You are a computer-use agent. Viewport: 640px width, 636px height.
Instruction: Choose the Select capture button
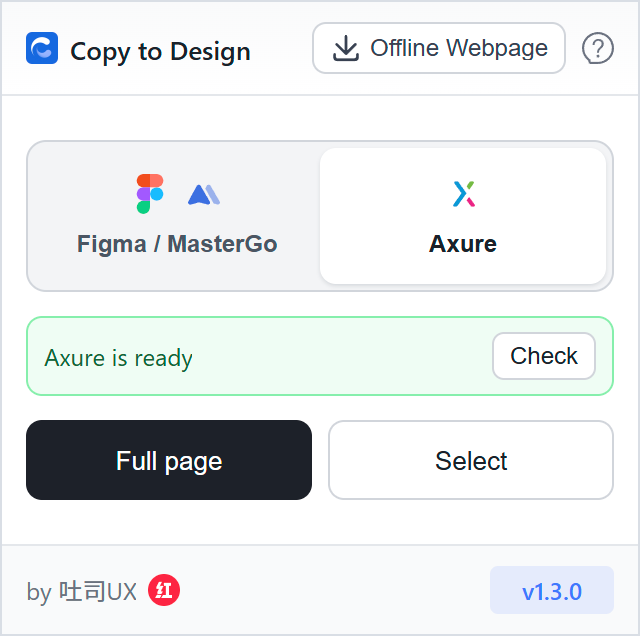[x=471, y=460]
